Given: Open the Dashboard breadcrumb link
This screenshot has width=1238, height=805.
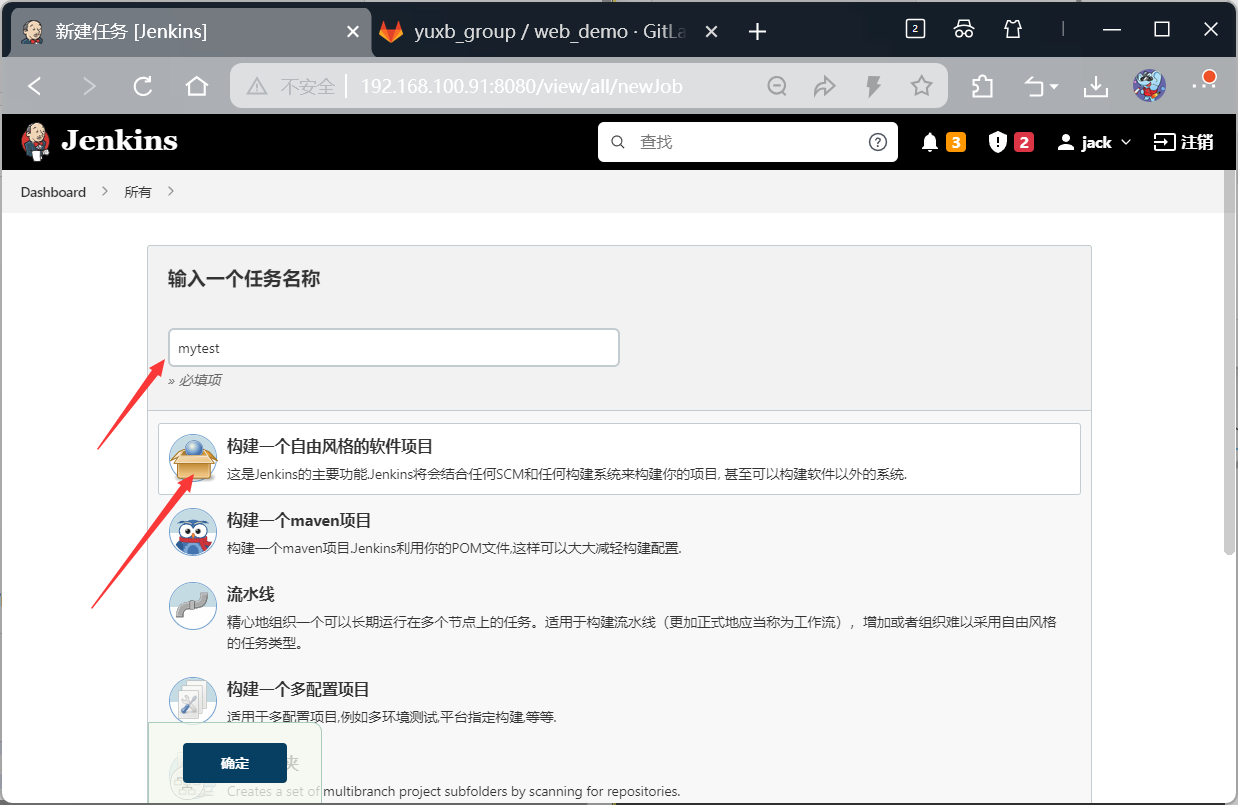Looking at the screenshot, I should tap(53, 192).
